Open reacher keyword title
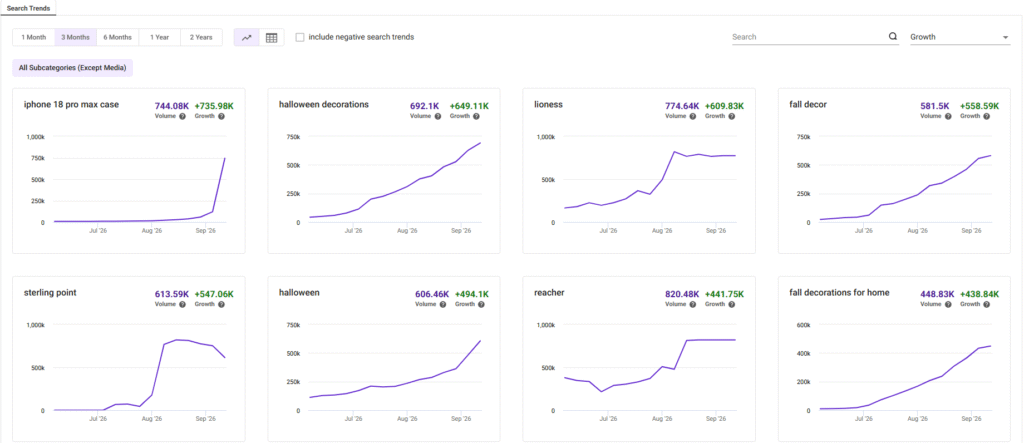Image resolution: width=1024 pixels, height=443 pixels. [x=549, y=293]
